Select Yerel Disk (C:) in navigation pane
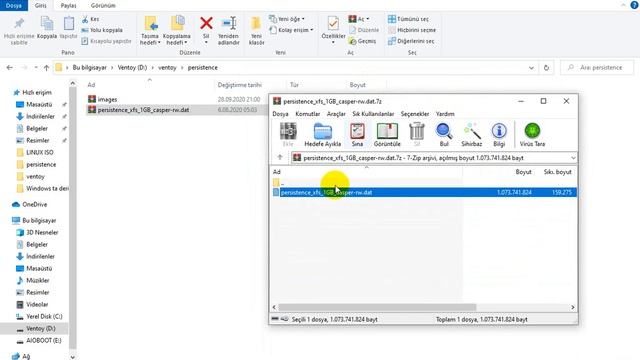This screenshot has height=360, width=640. [x=44, y=316]
